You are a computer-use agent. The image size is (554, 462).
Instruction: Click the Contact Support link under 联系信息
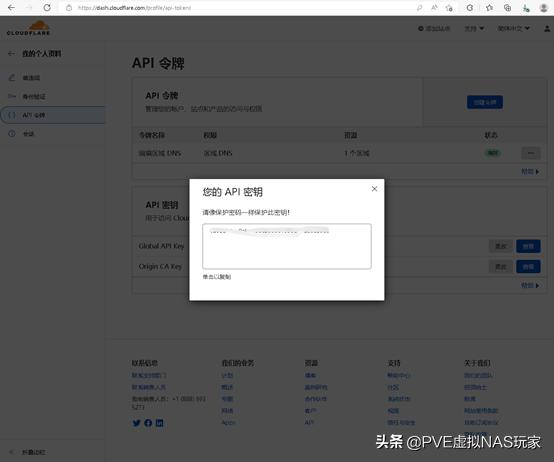pos(149,375)
